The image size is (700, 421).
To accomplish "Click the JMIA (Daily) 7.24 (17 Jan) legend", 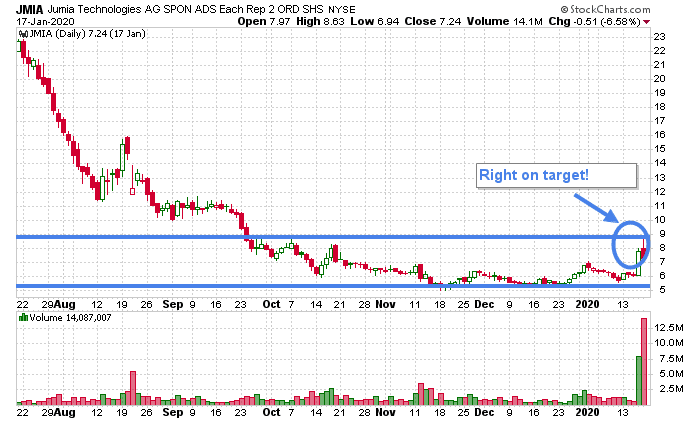I will 88,34.
